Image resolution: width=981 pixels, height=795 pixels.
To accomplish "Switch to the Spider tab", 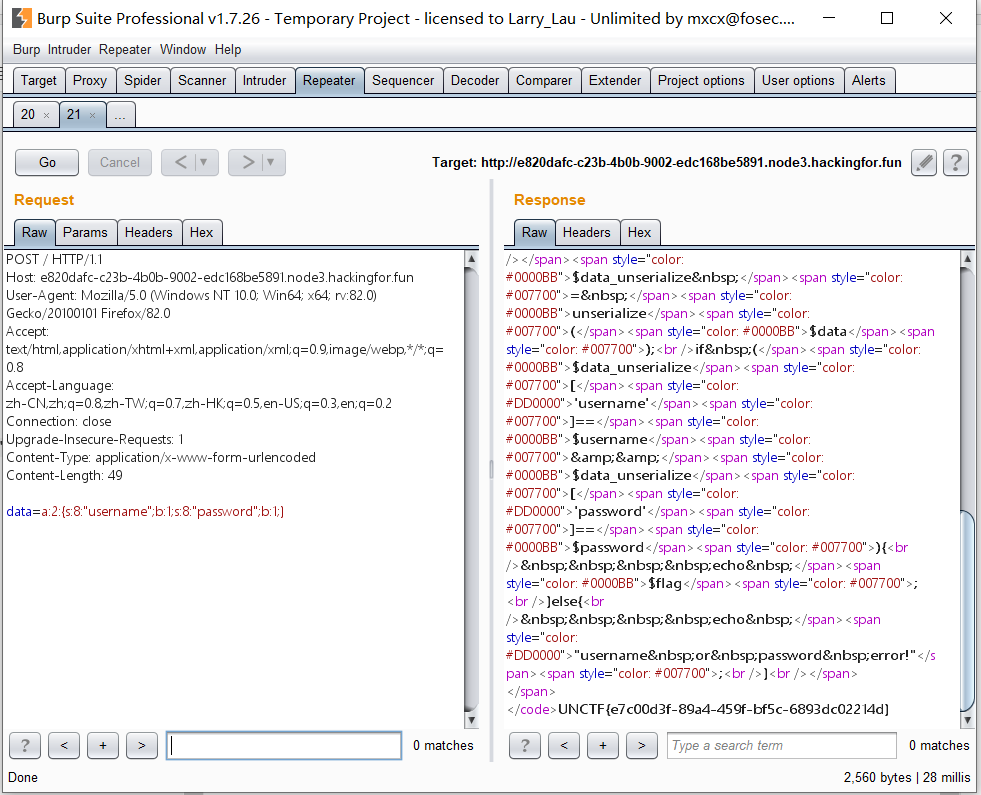I will (x=143, y=81).
